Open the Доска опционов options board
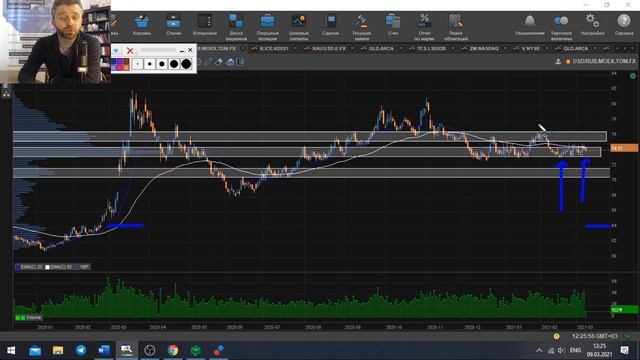 pyautogui.click(x=236, y=27)
